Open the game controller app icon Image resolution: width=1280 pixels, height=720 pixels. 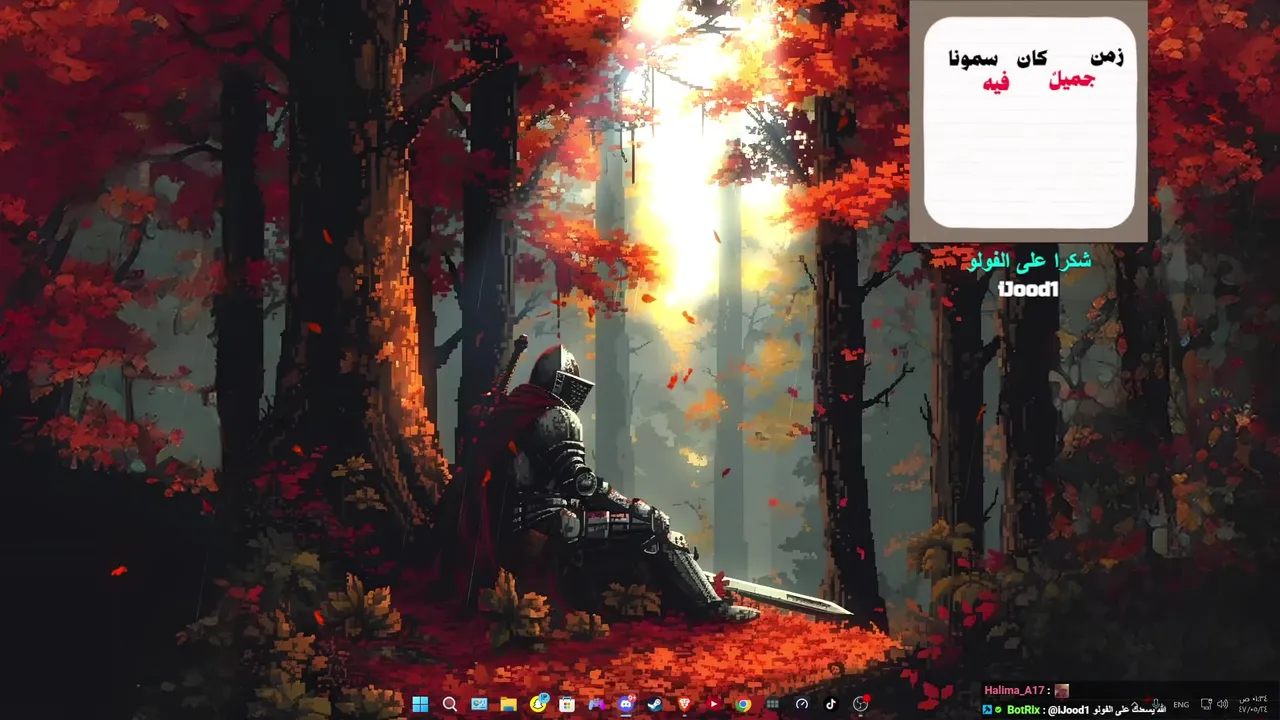point(596,704)
